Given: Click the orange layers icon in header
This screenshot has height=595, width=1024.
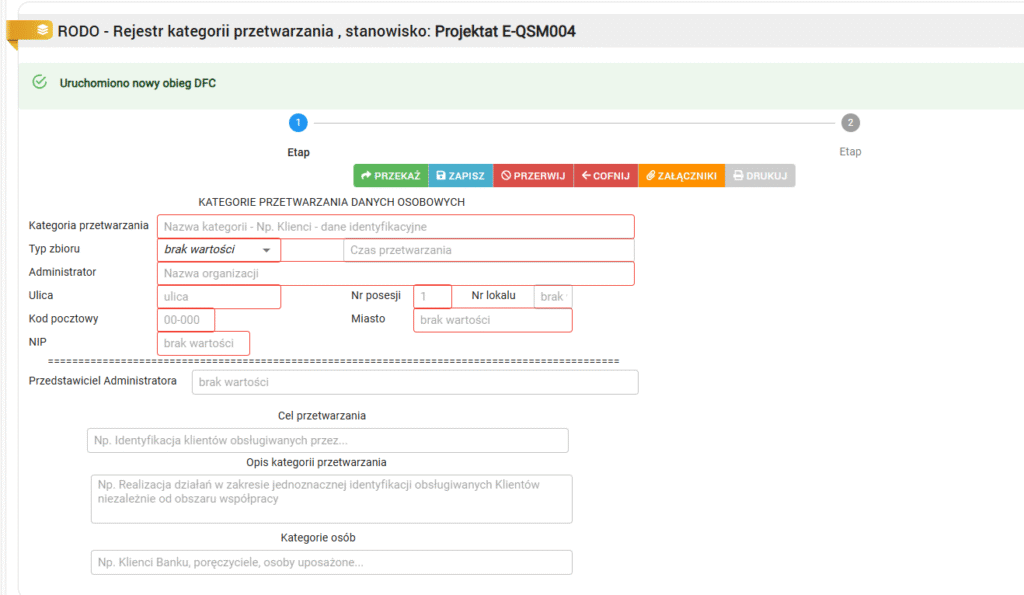Looking at the screenshot, I should (42, 30).
